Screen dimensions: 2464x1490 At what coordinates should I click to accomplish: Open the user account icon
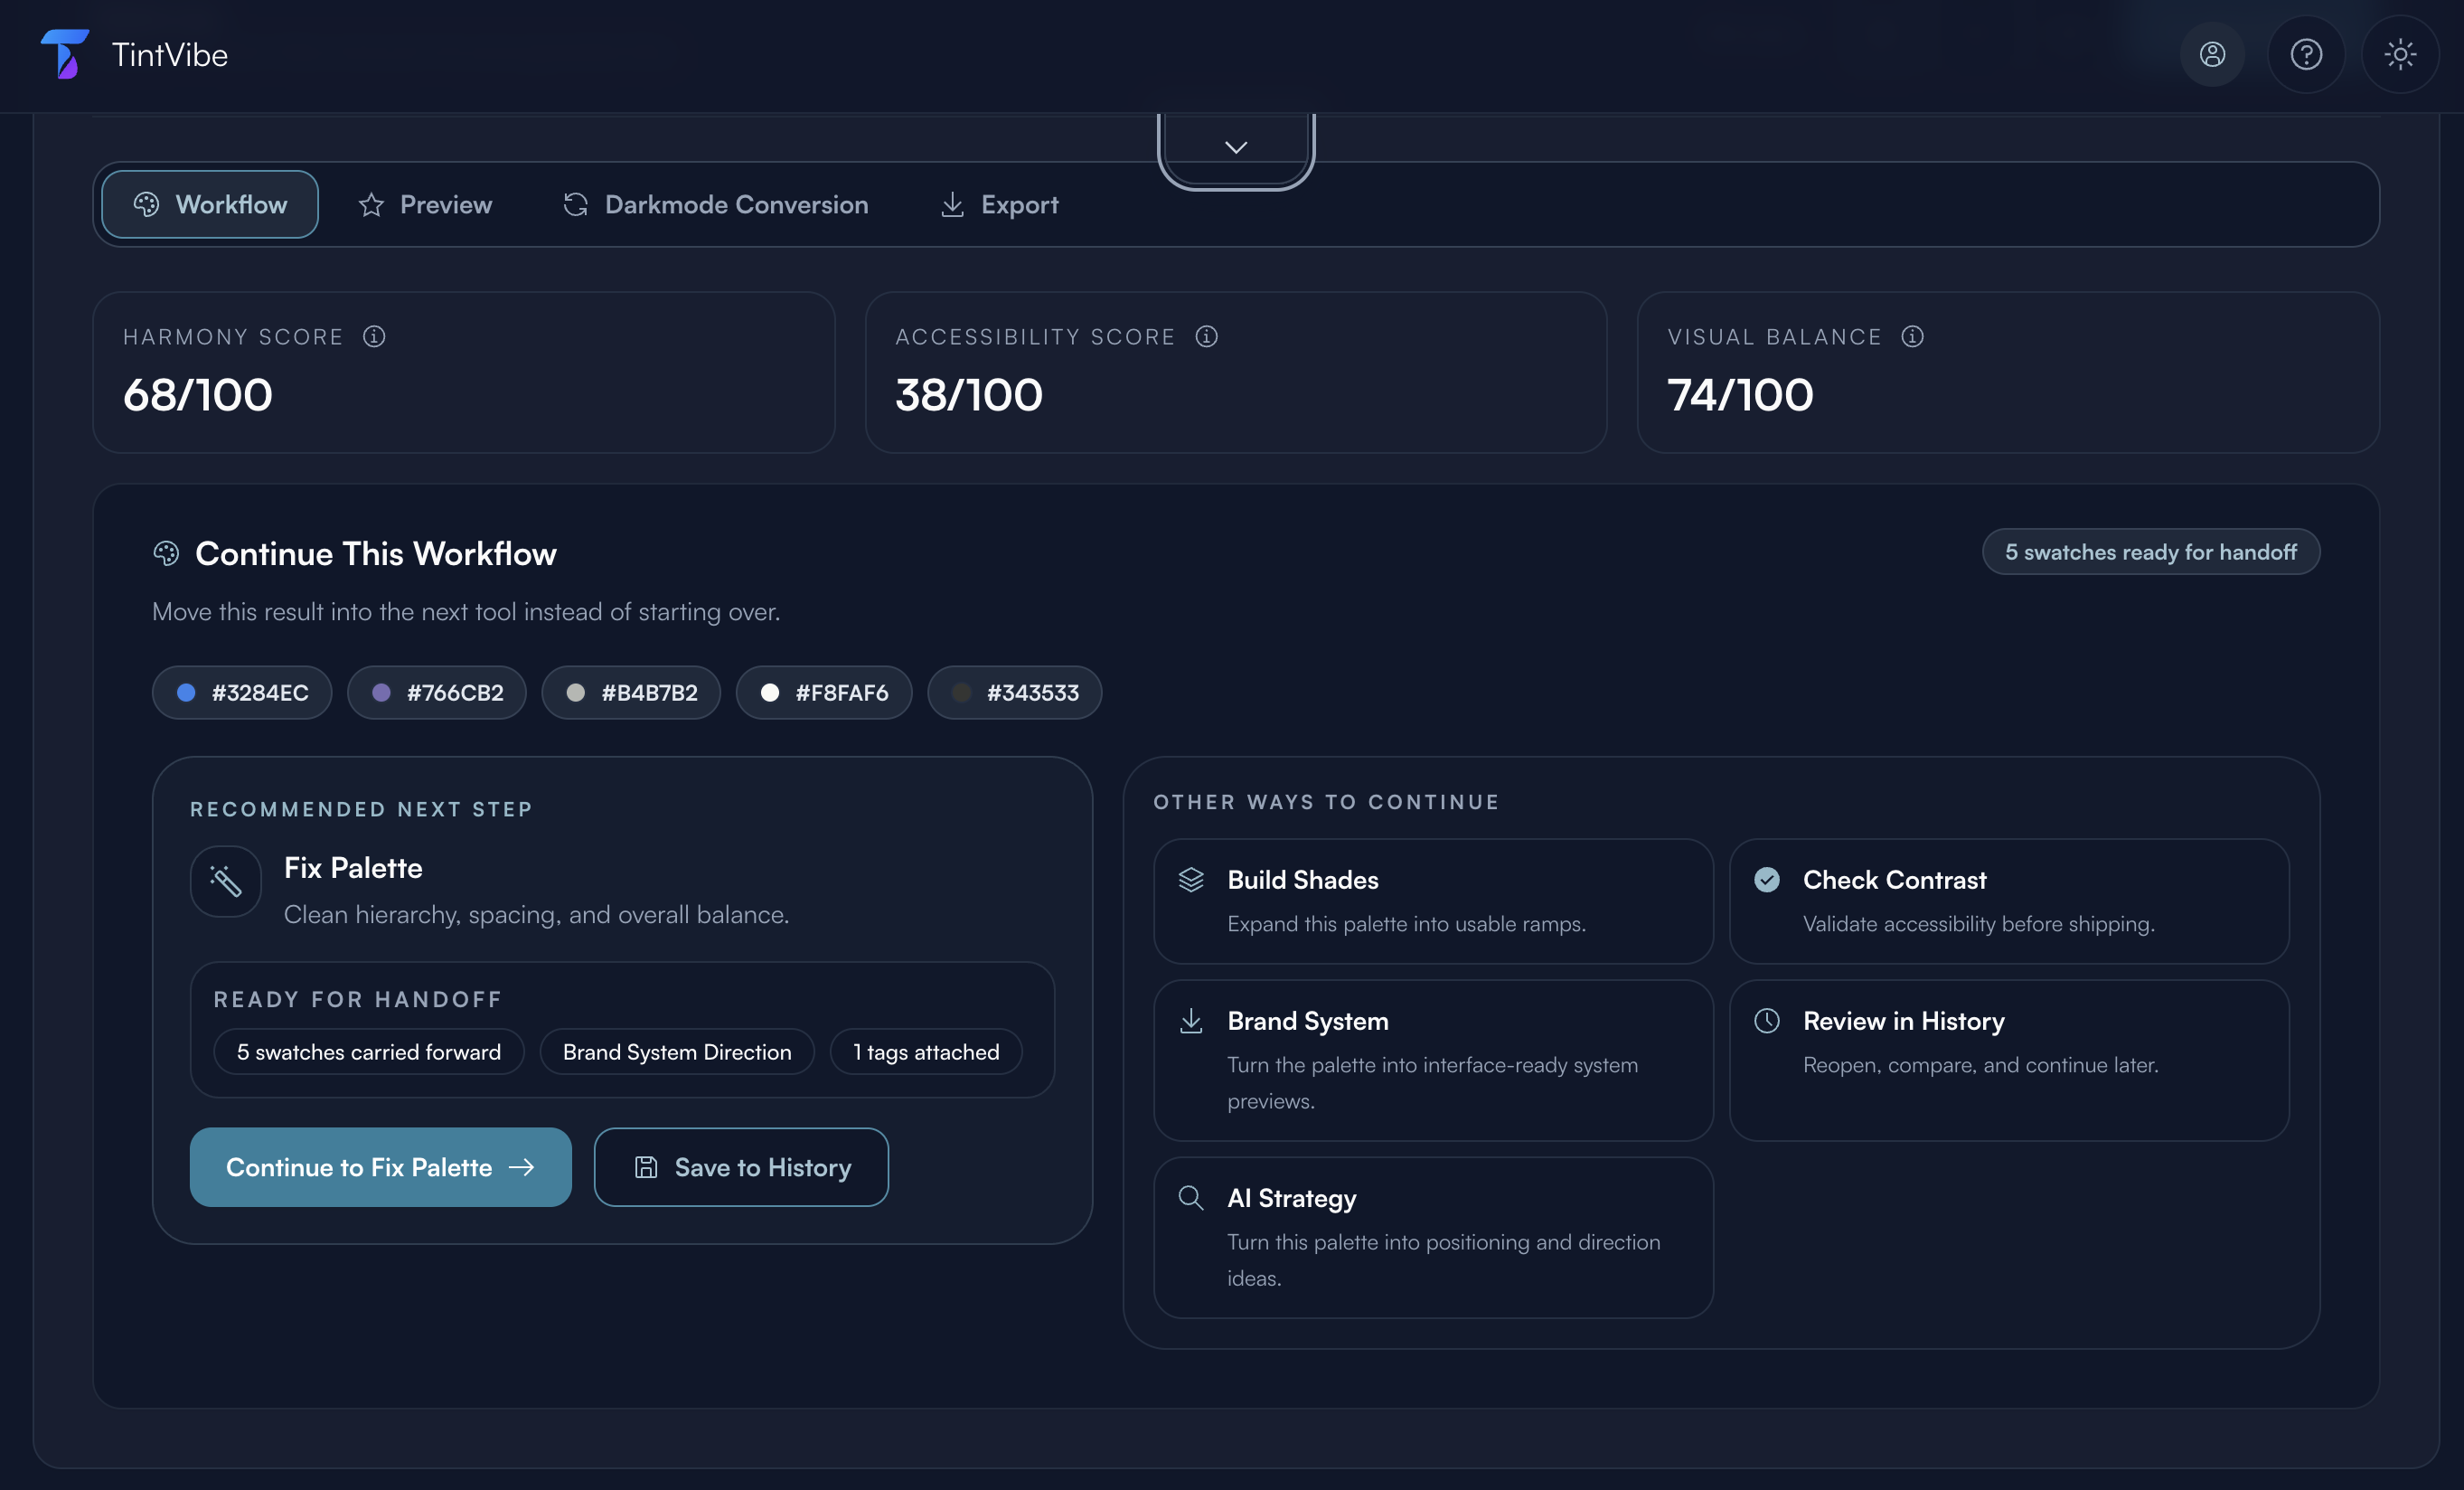(2212, 54)
